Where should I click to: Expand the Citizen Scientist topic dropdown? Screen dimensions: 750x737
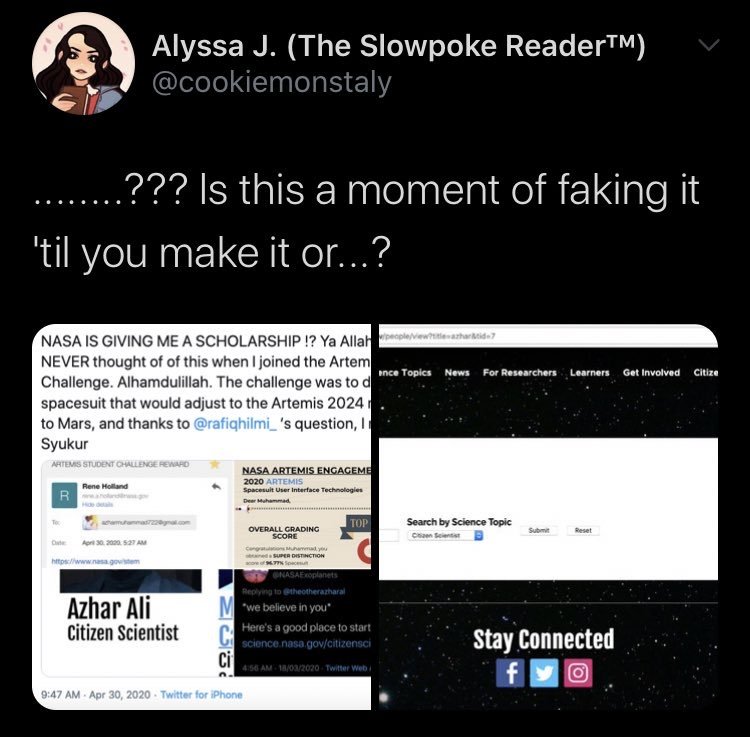(x=445, y=535)
